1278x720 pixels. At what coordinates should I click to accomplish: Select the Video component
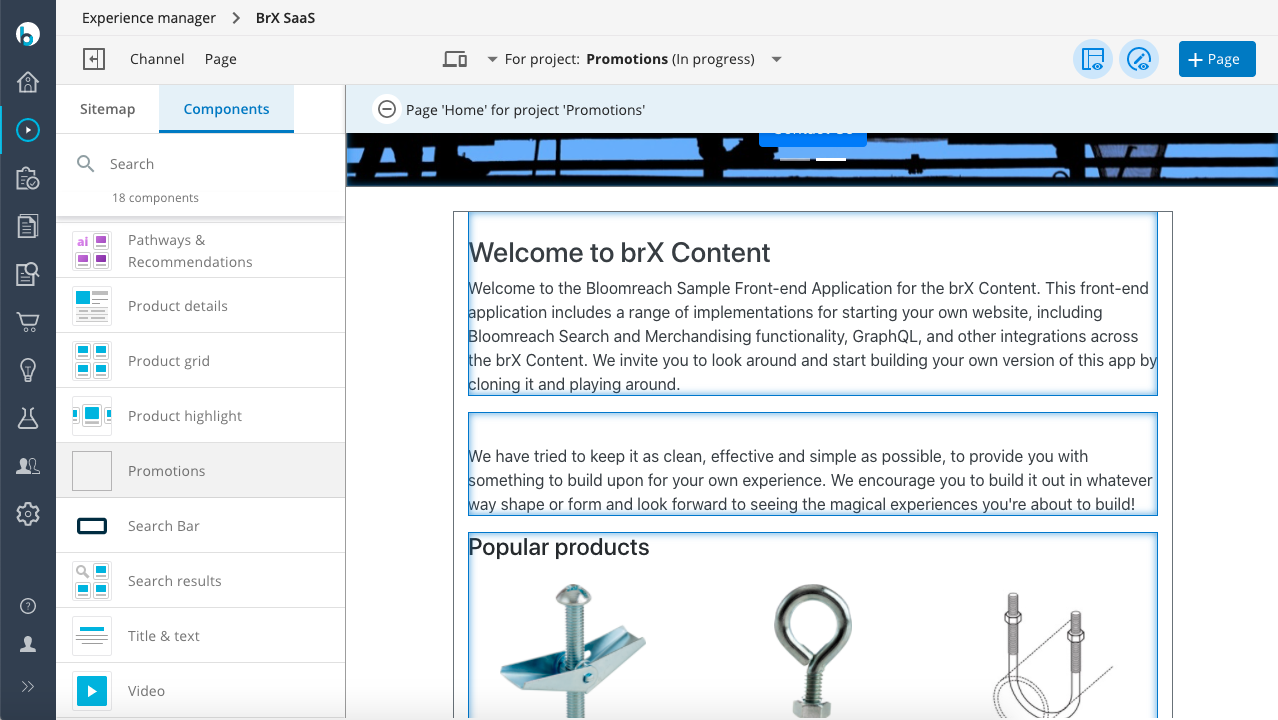[x=201, y=690]
